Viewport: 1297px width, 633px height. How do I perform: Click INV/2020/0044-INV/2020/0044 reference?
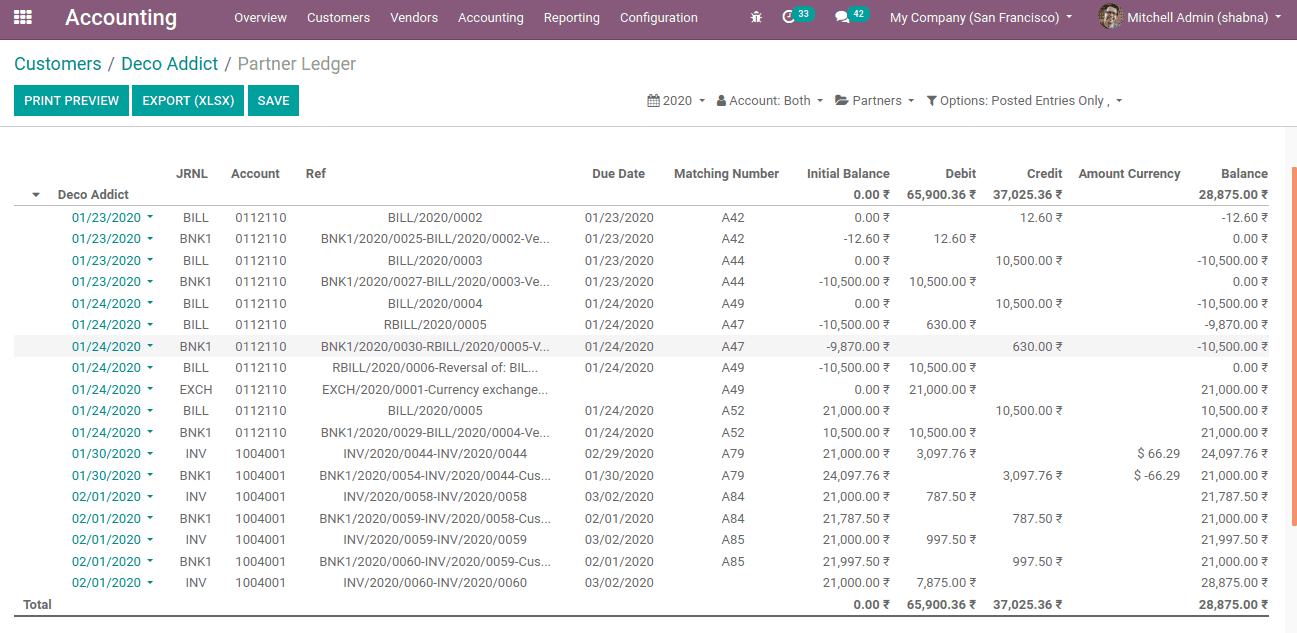435,454
